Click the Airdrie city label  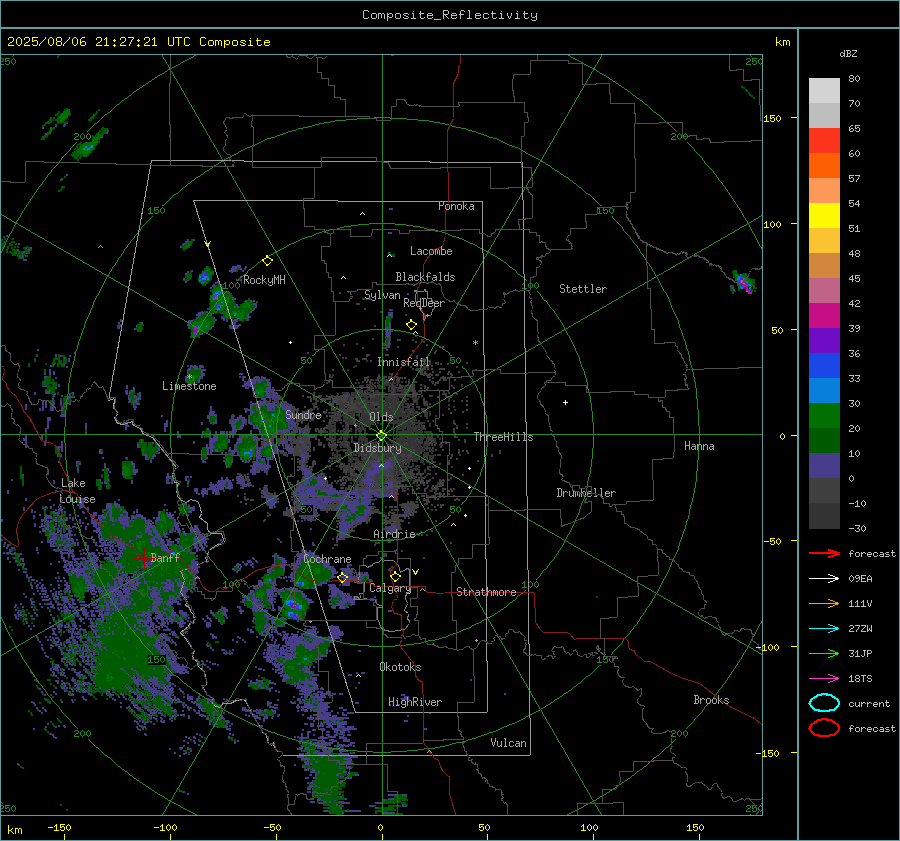(x=394, y=534)
